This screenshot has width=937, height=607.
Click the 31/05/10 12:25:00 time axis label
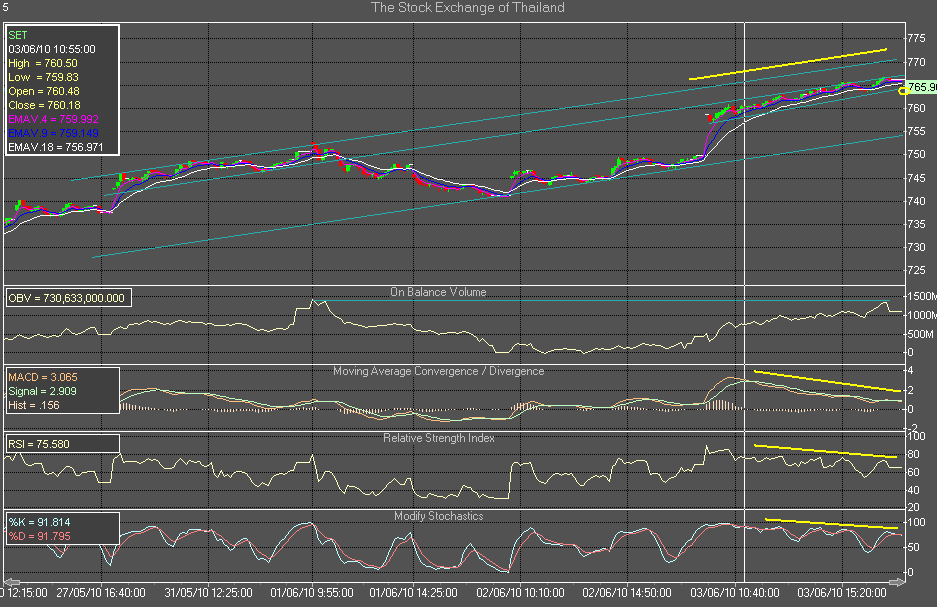[209, 593]
